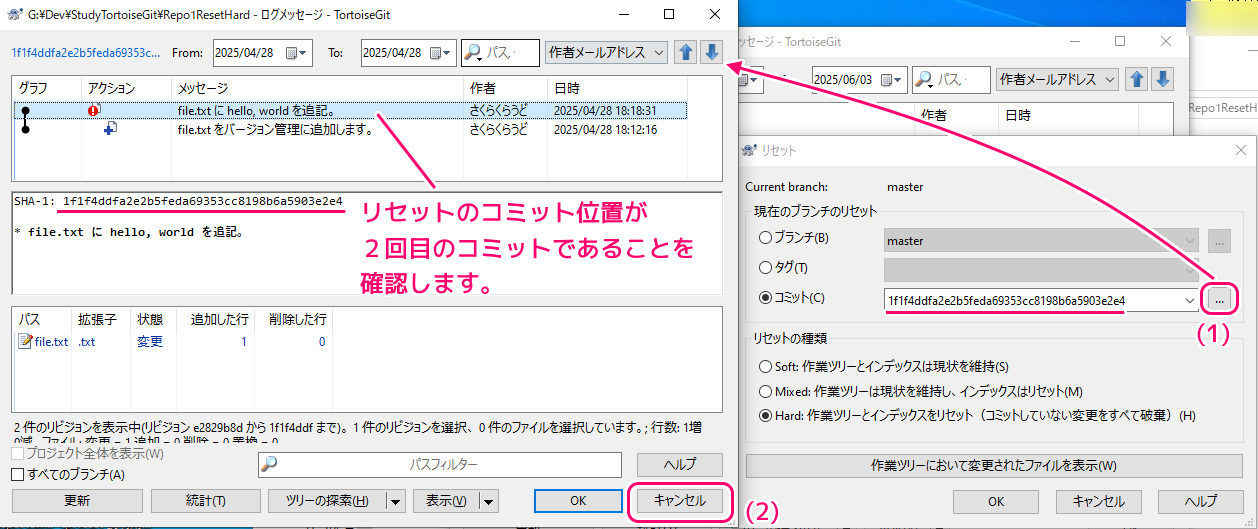
Task: Select the Soft reset type radio button
Action: click(x=766, y=367)
